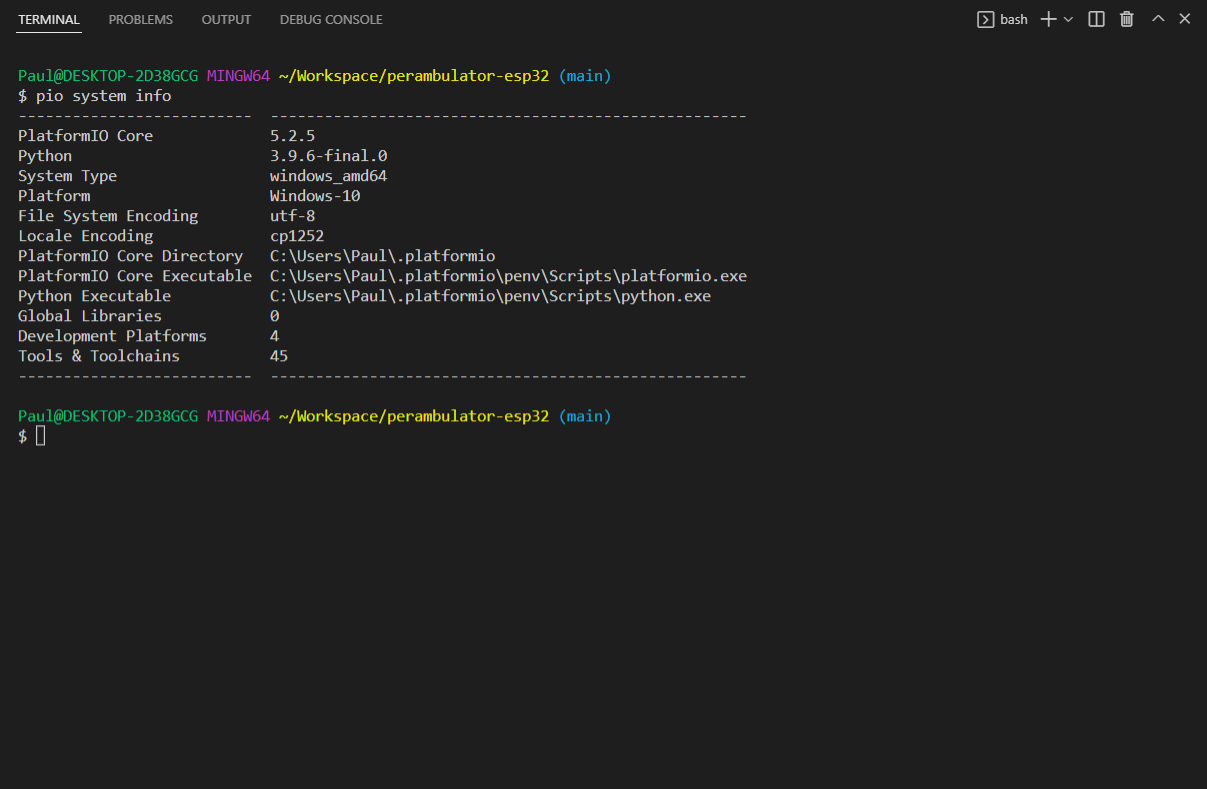Maximize the panel with the chevron-up icon
The height and width of the screenshot is (789, 1207).
click(1157, 18)
